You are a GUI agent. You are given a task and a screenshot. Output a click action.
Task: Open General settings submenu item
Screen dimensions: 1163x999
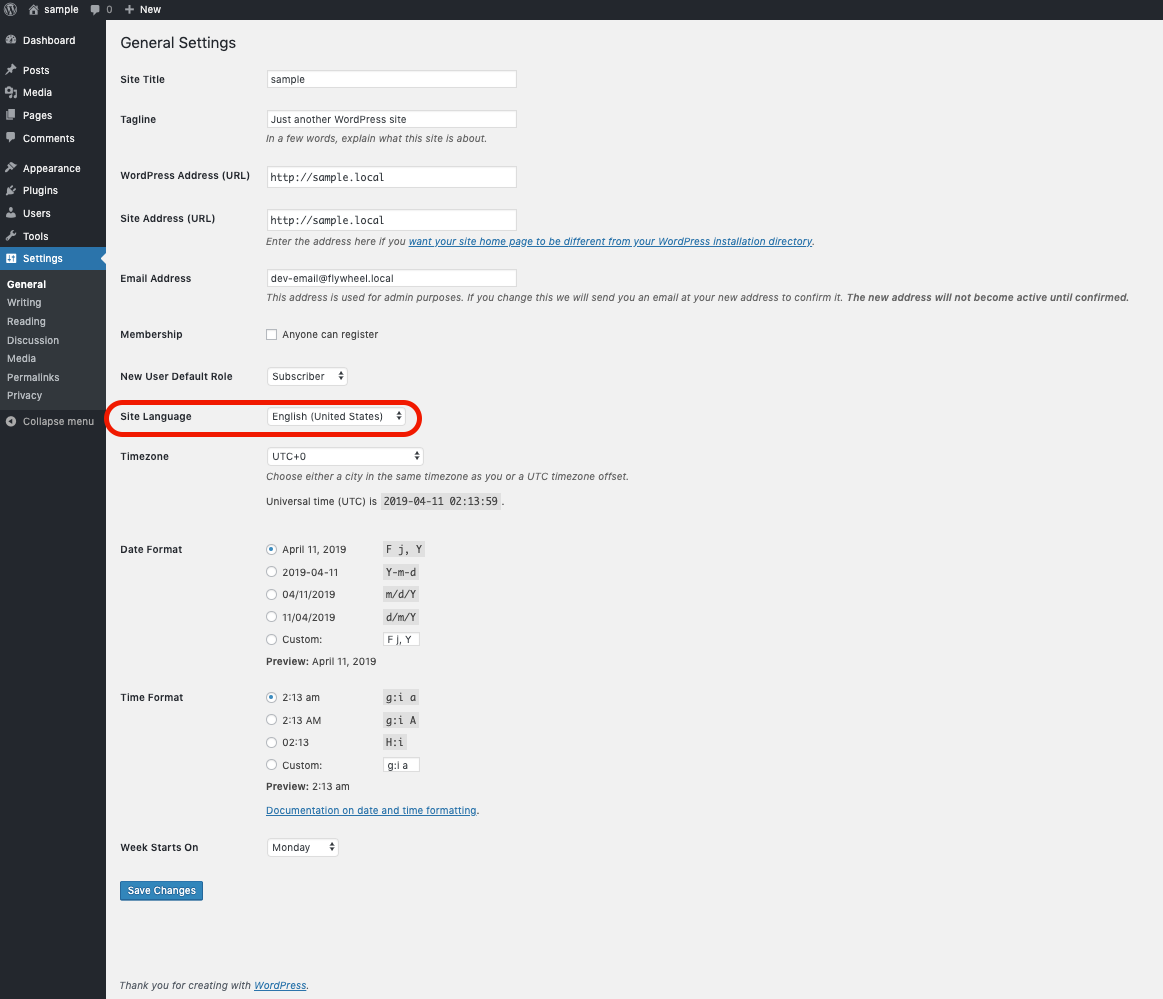[x=27, y=284]
